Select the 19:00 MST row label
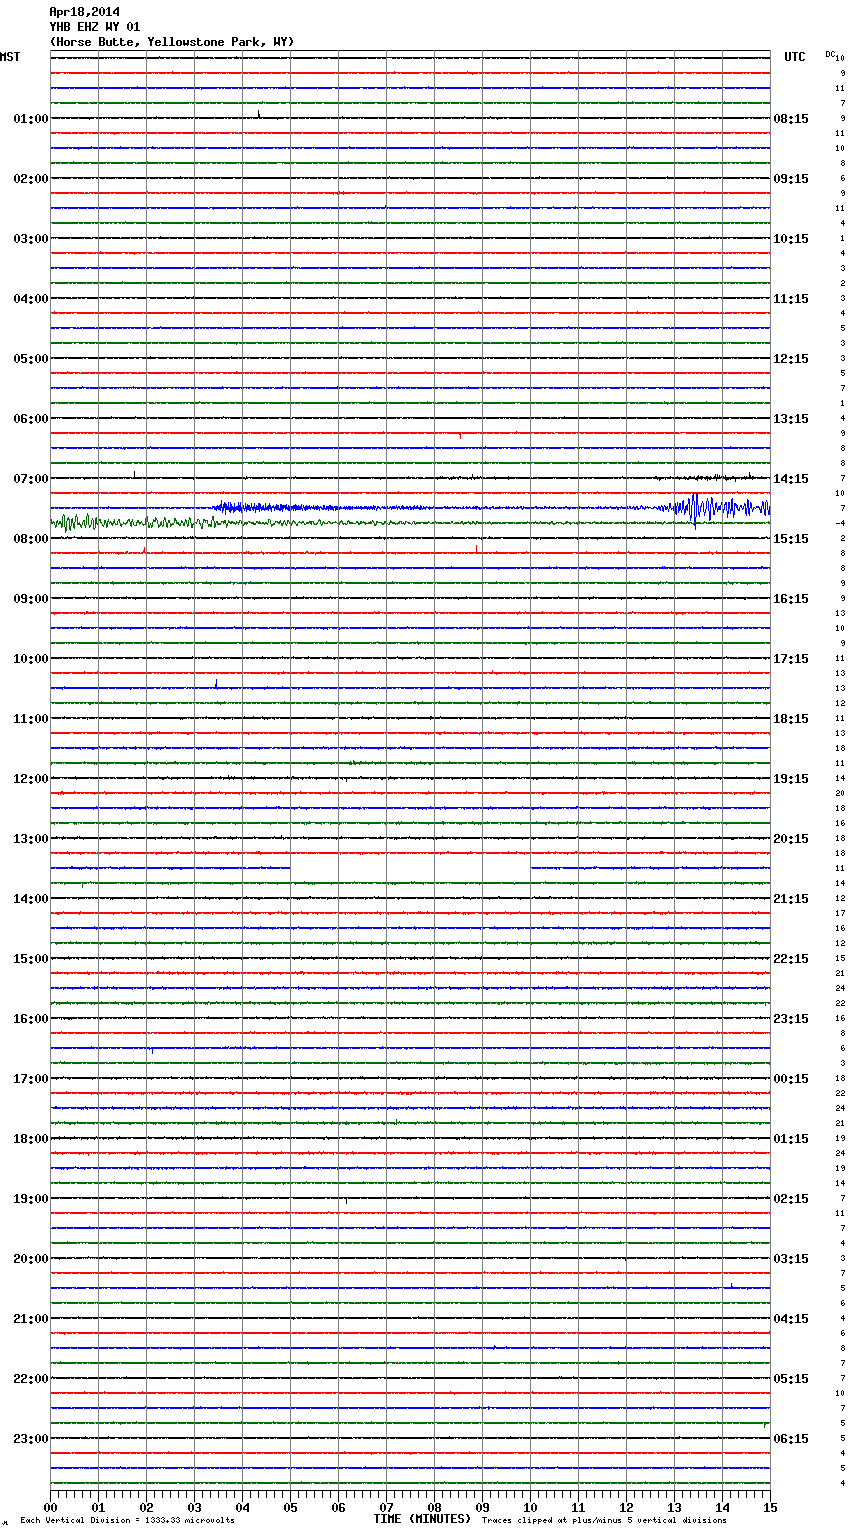This screenshot has height=1534, width=850. [30, 1199]
